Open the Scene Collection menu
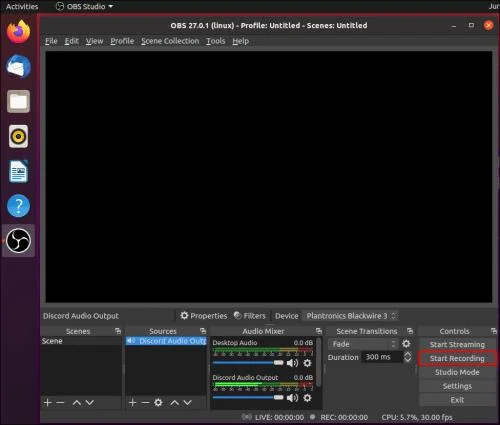 click(x=170, y=41)
